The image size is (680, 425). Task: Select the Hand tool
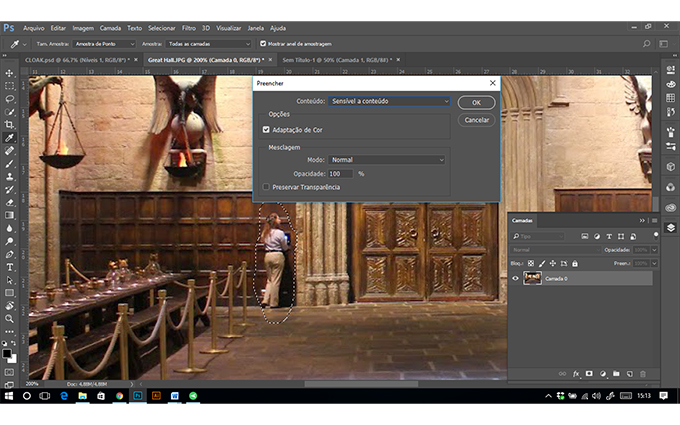9,306
